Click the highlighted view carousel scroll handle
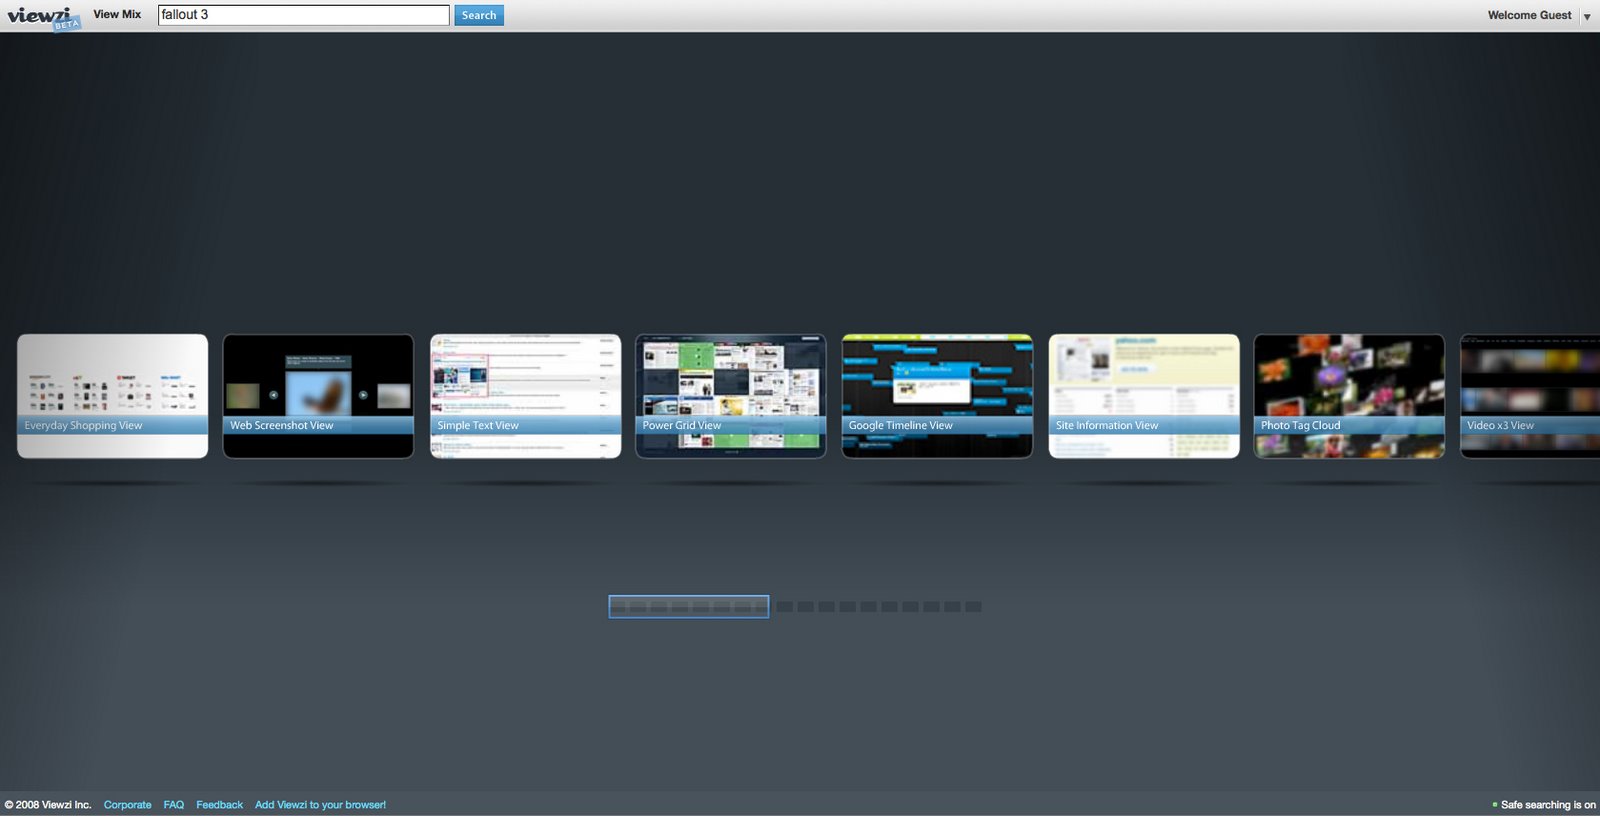The width and height of the screenshot is (1600, 816). pos(689,607)
